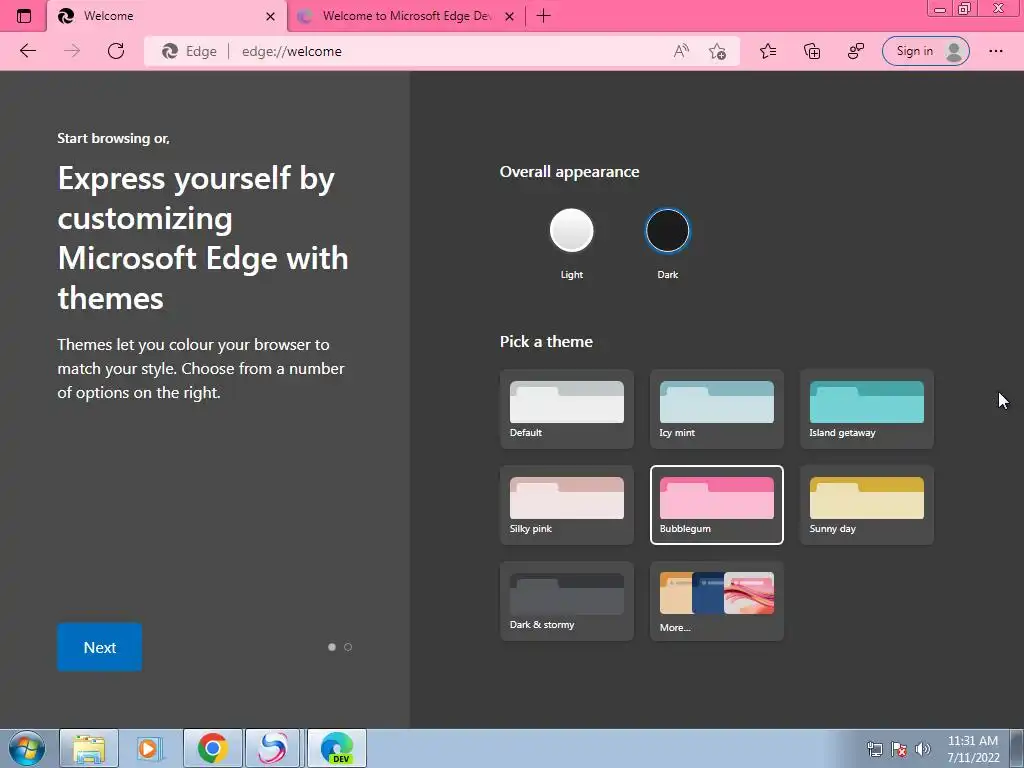Close the Welcome tab
Image resolution: width=1024 pixels, height=768 pixels.
[x=270, y=16]
